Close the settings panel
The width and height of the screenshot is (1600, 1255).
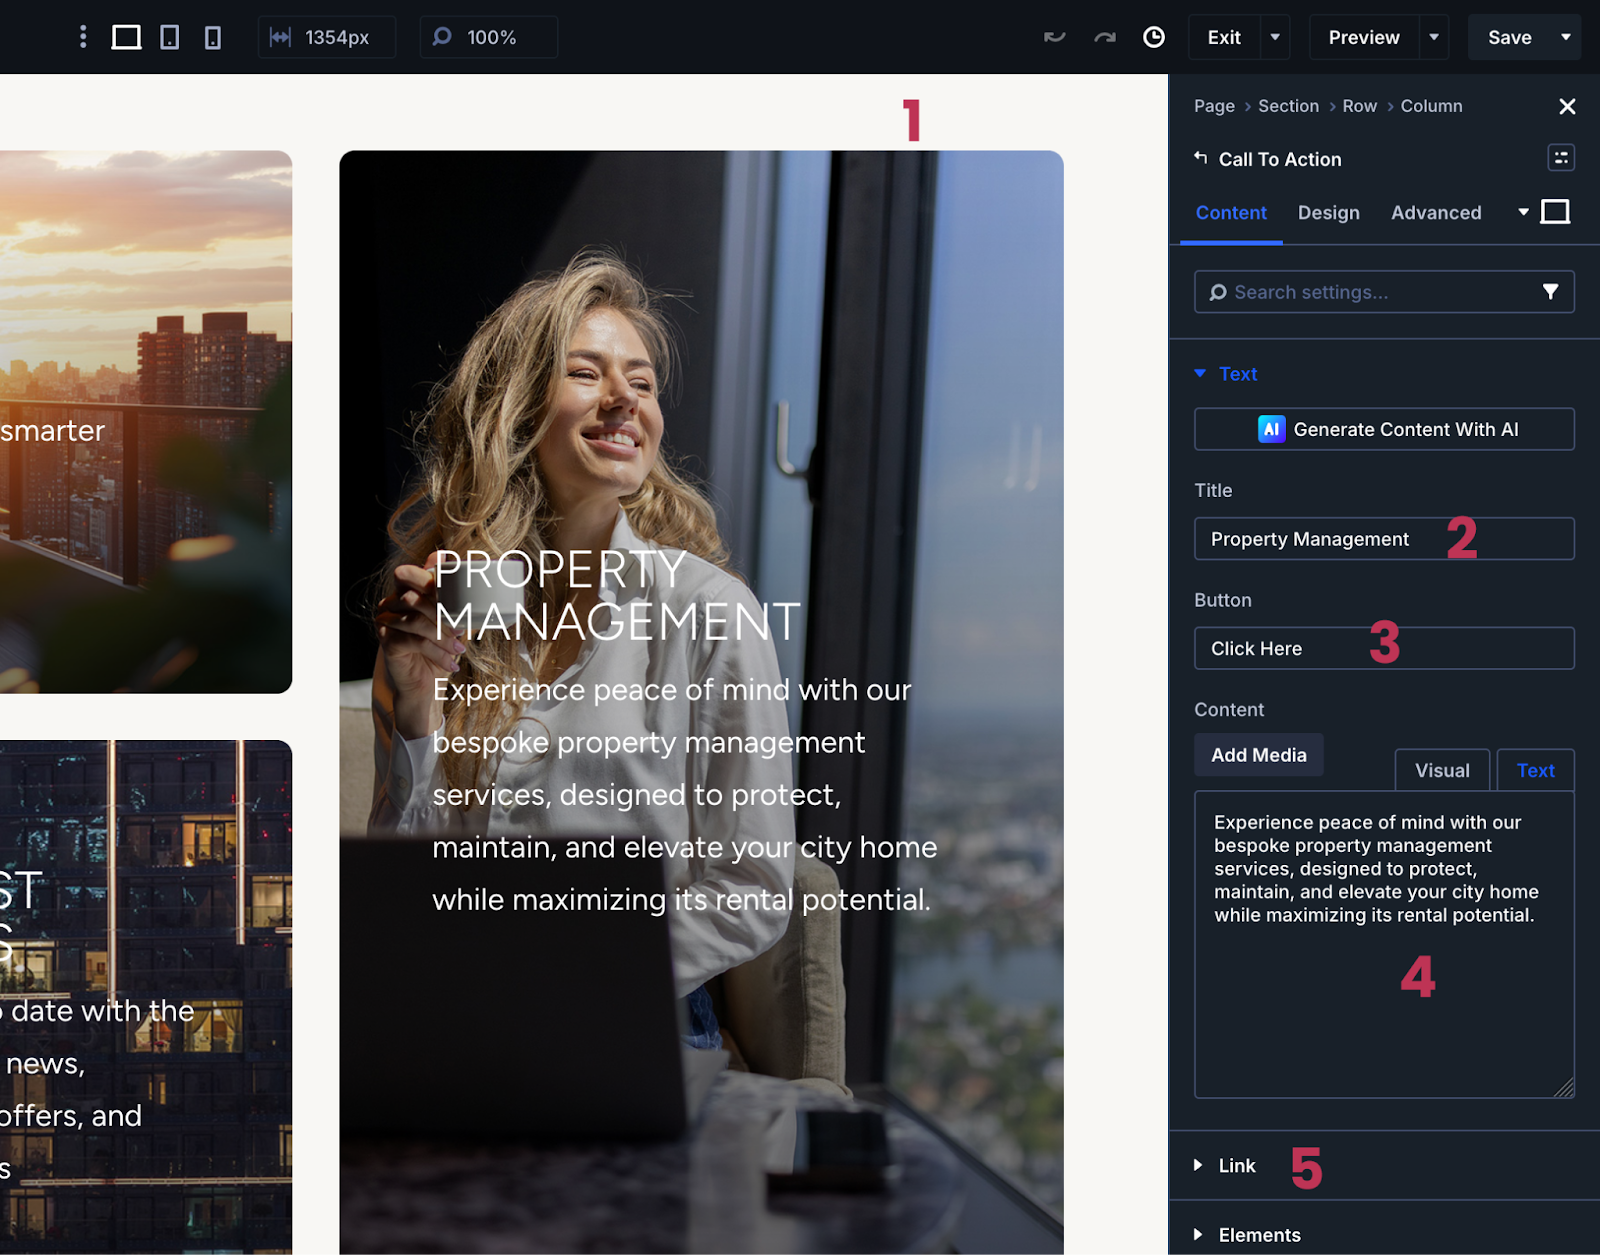1567,106
